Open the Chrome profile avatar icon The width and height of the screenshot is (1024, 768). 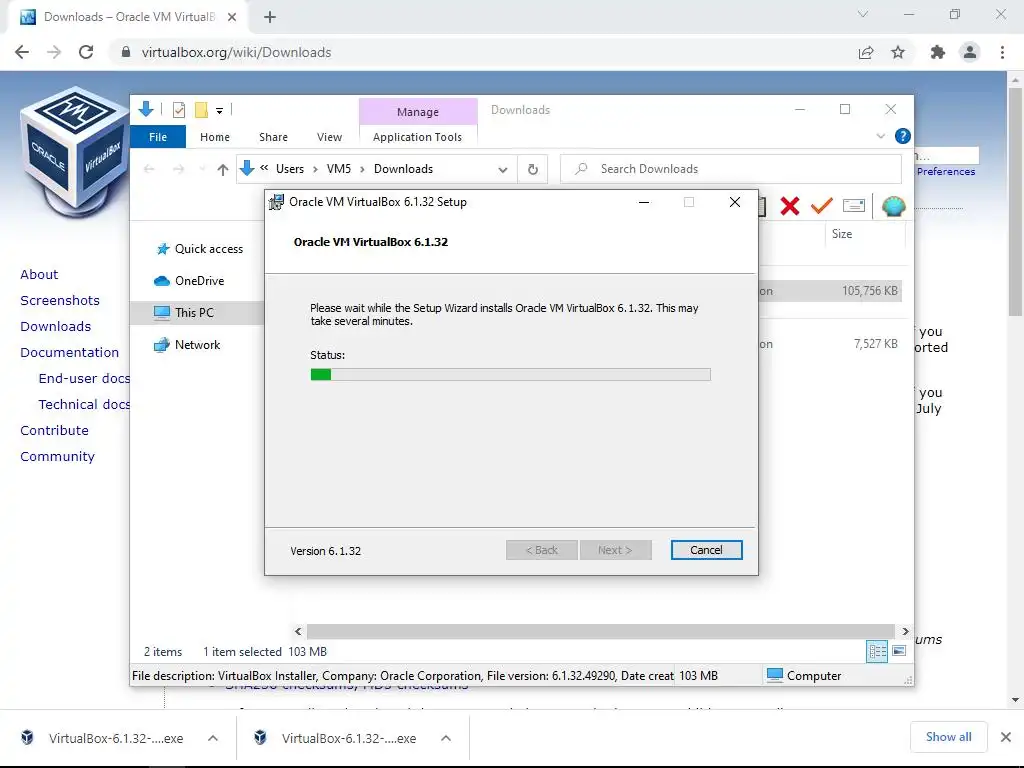click(970, 52)
